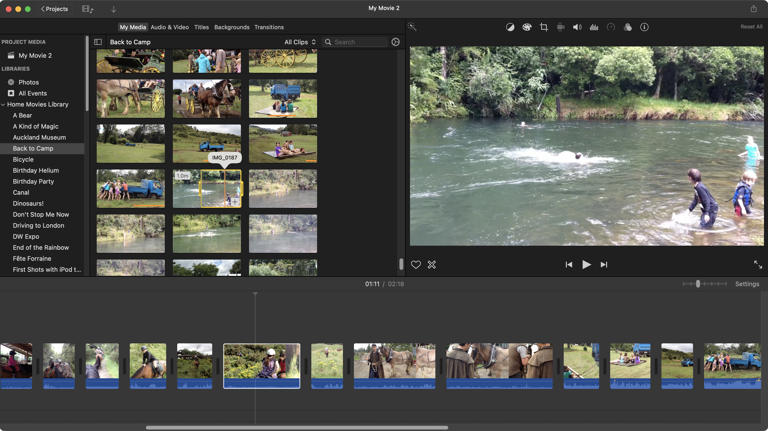Switch to the Audio & Video tab

169,27
